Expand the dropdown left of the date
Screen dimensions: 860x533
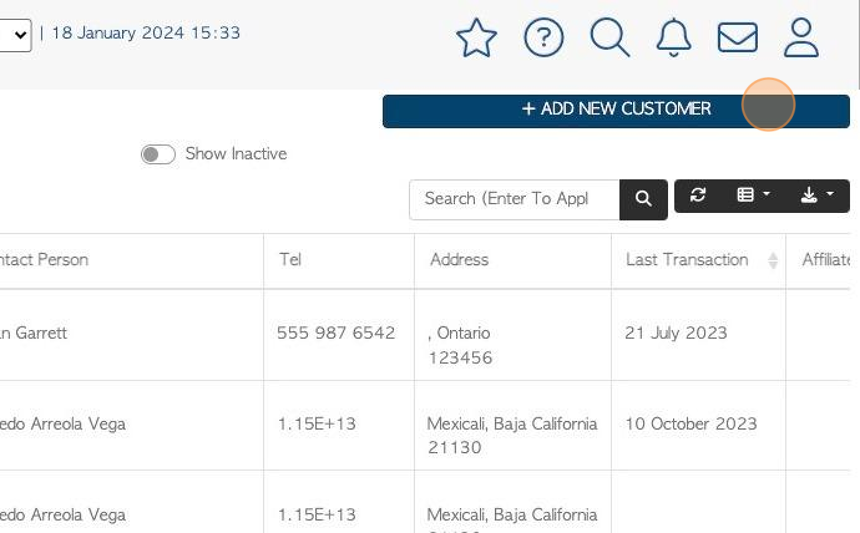point(15,35)
